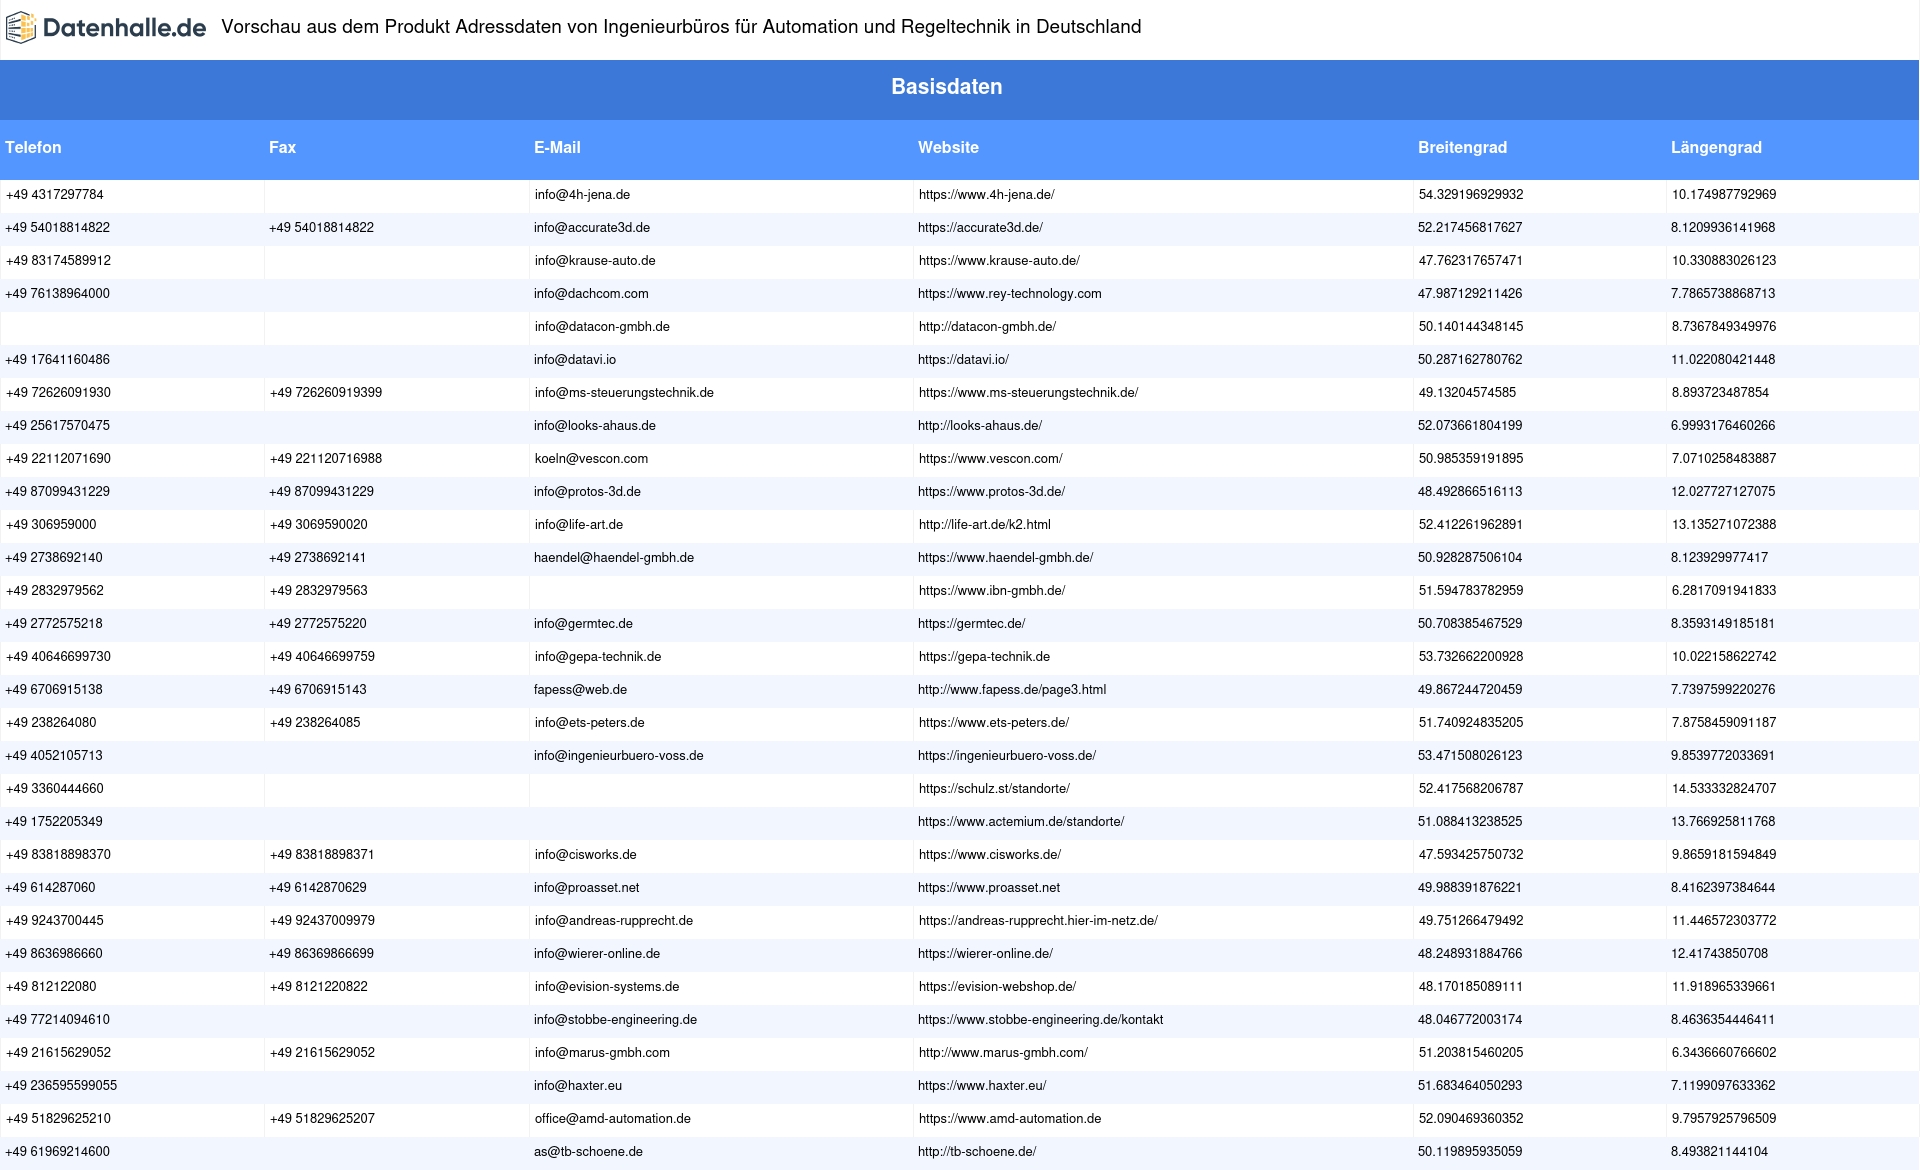
Task: Click website https://www.actemium.de/standorte/
Action: click(x=1021, y=822)
